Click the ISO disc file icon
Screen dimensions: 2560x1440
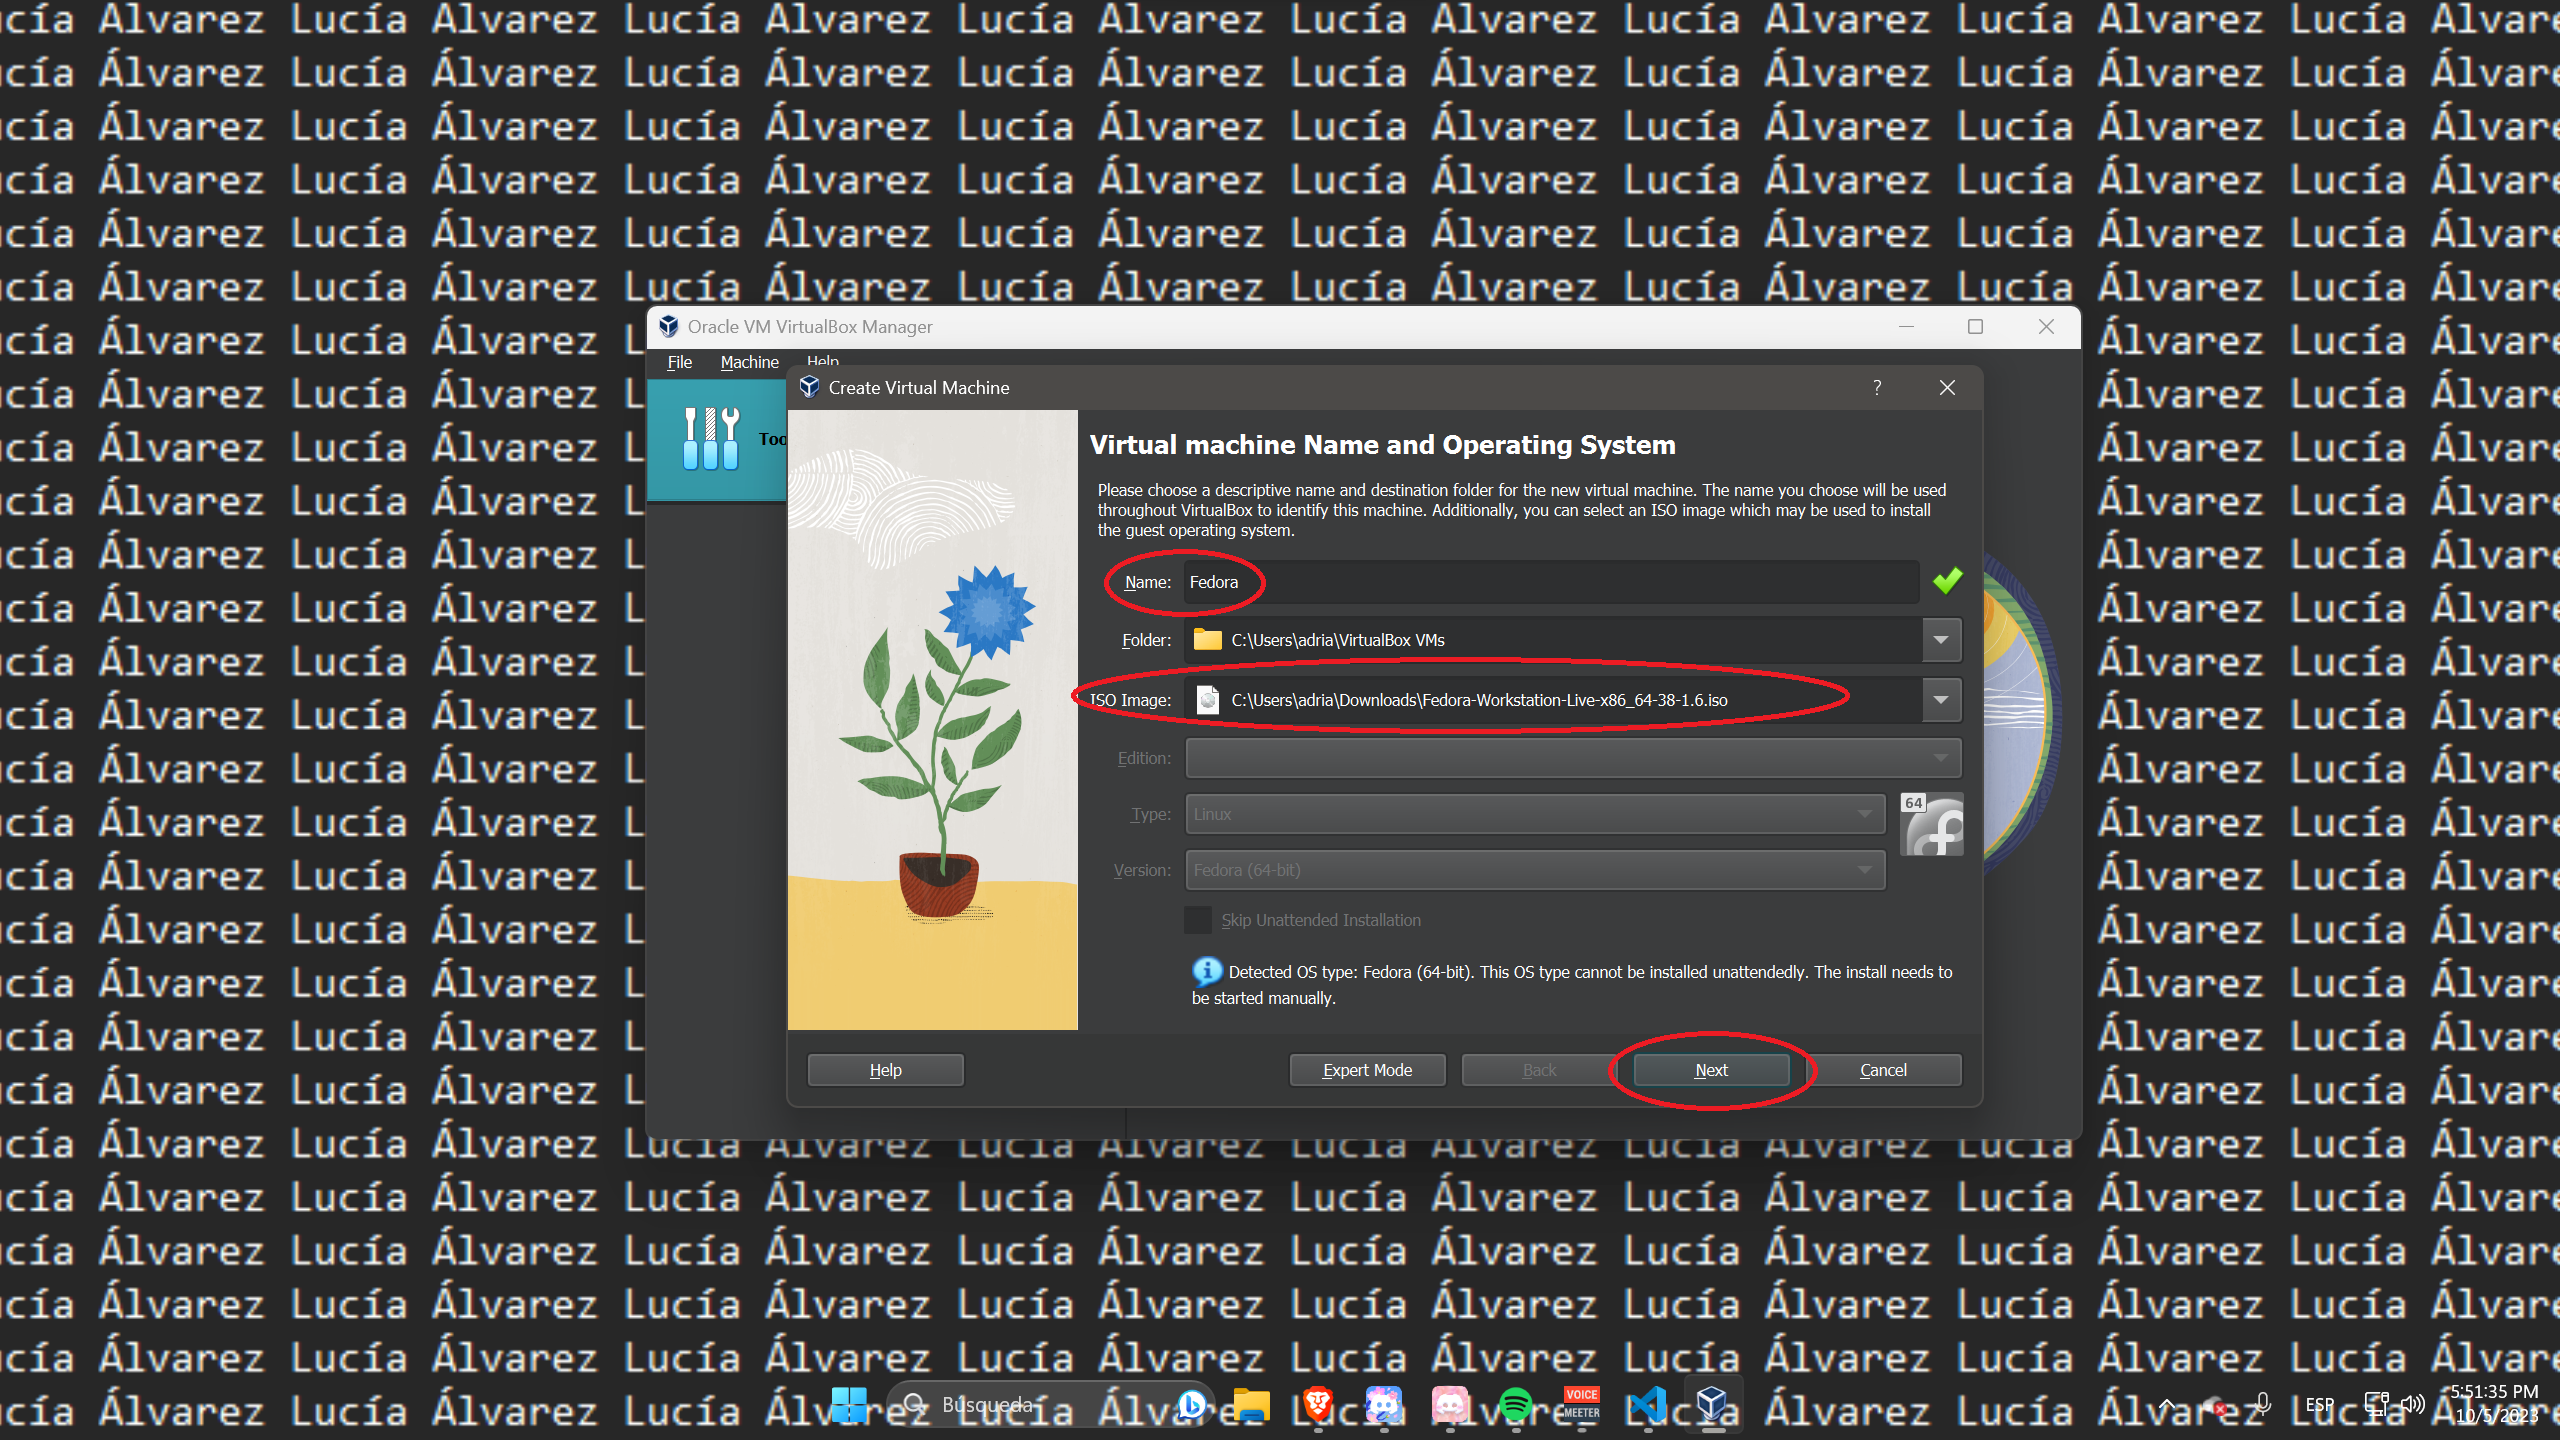click(x=1208, y=700)
